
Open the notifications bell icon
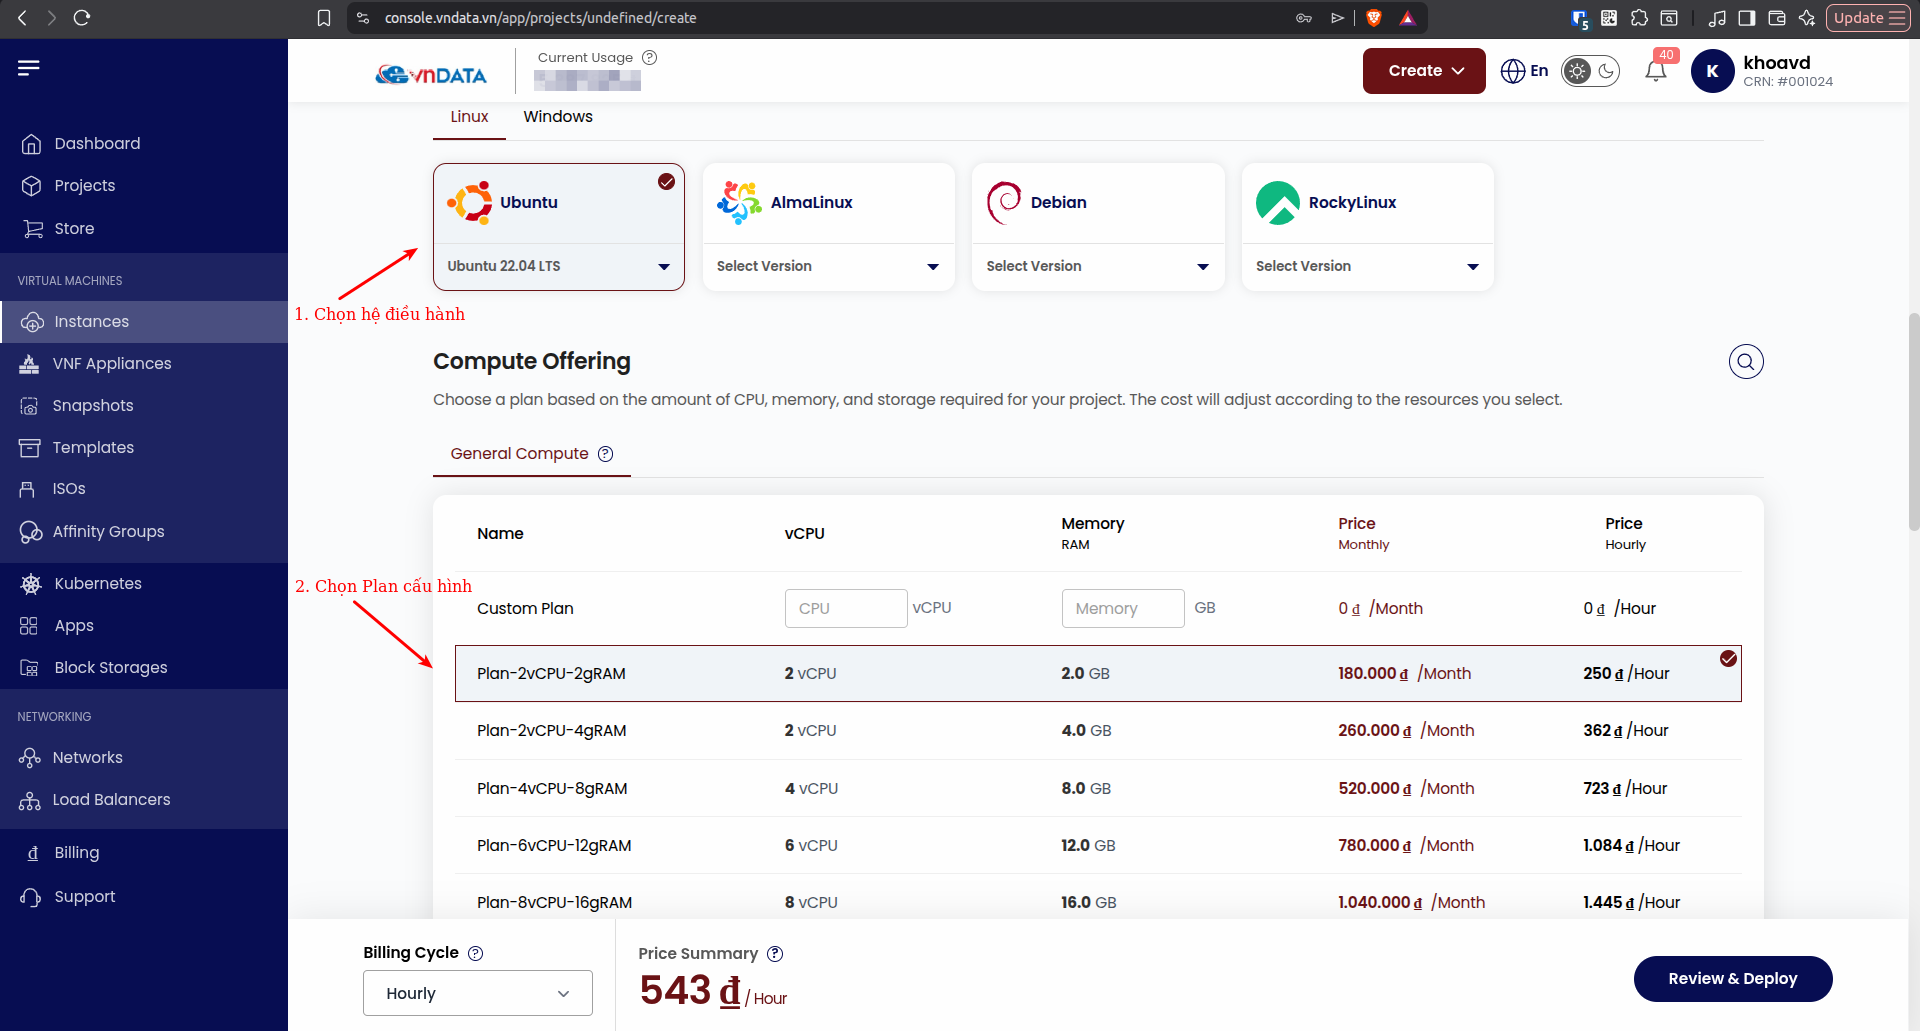pos(1655,71)
